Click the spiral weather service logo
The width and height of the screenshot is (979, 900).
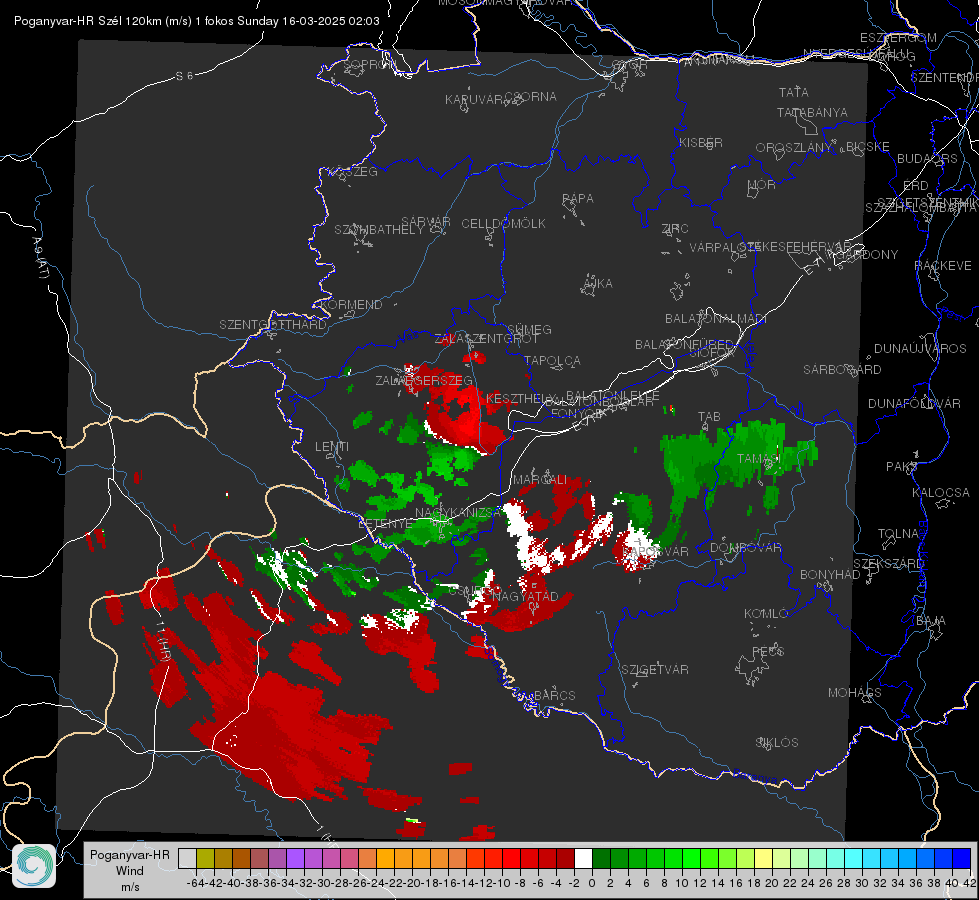(34, 866)
